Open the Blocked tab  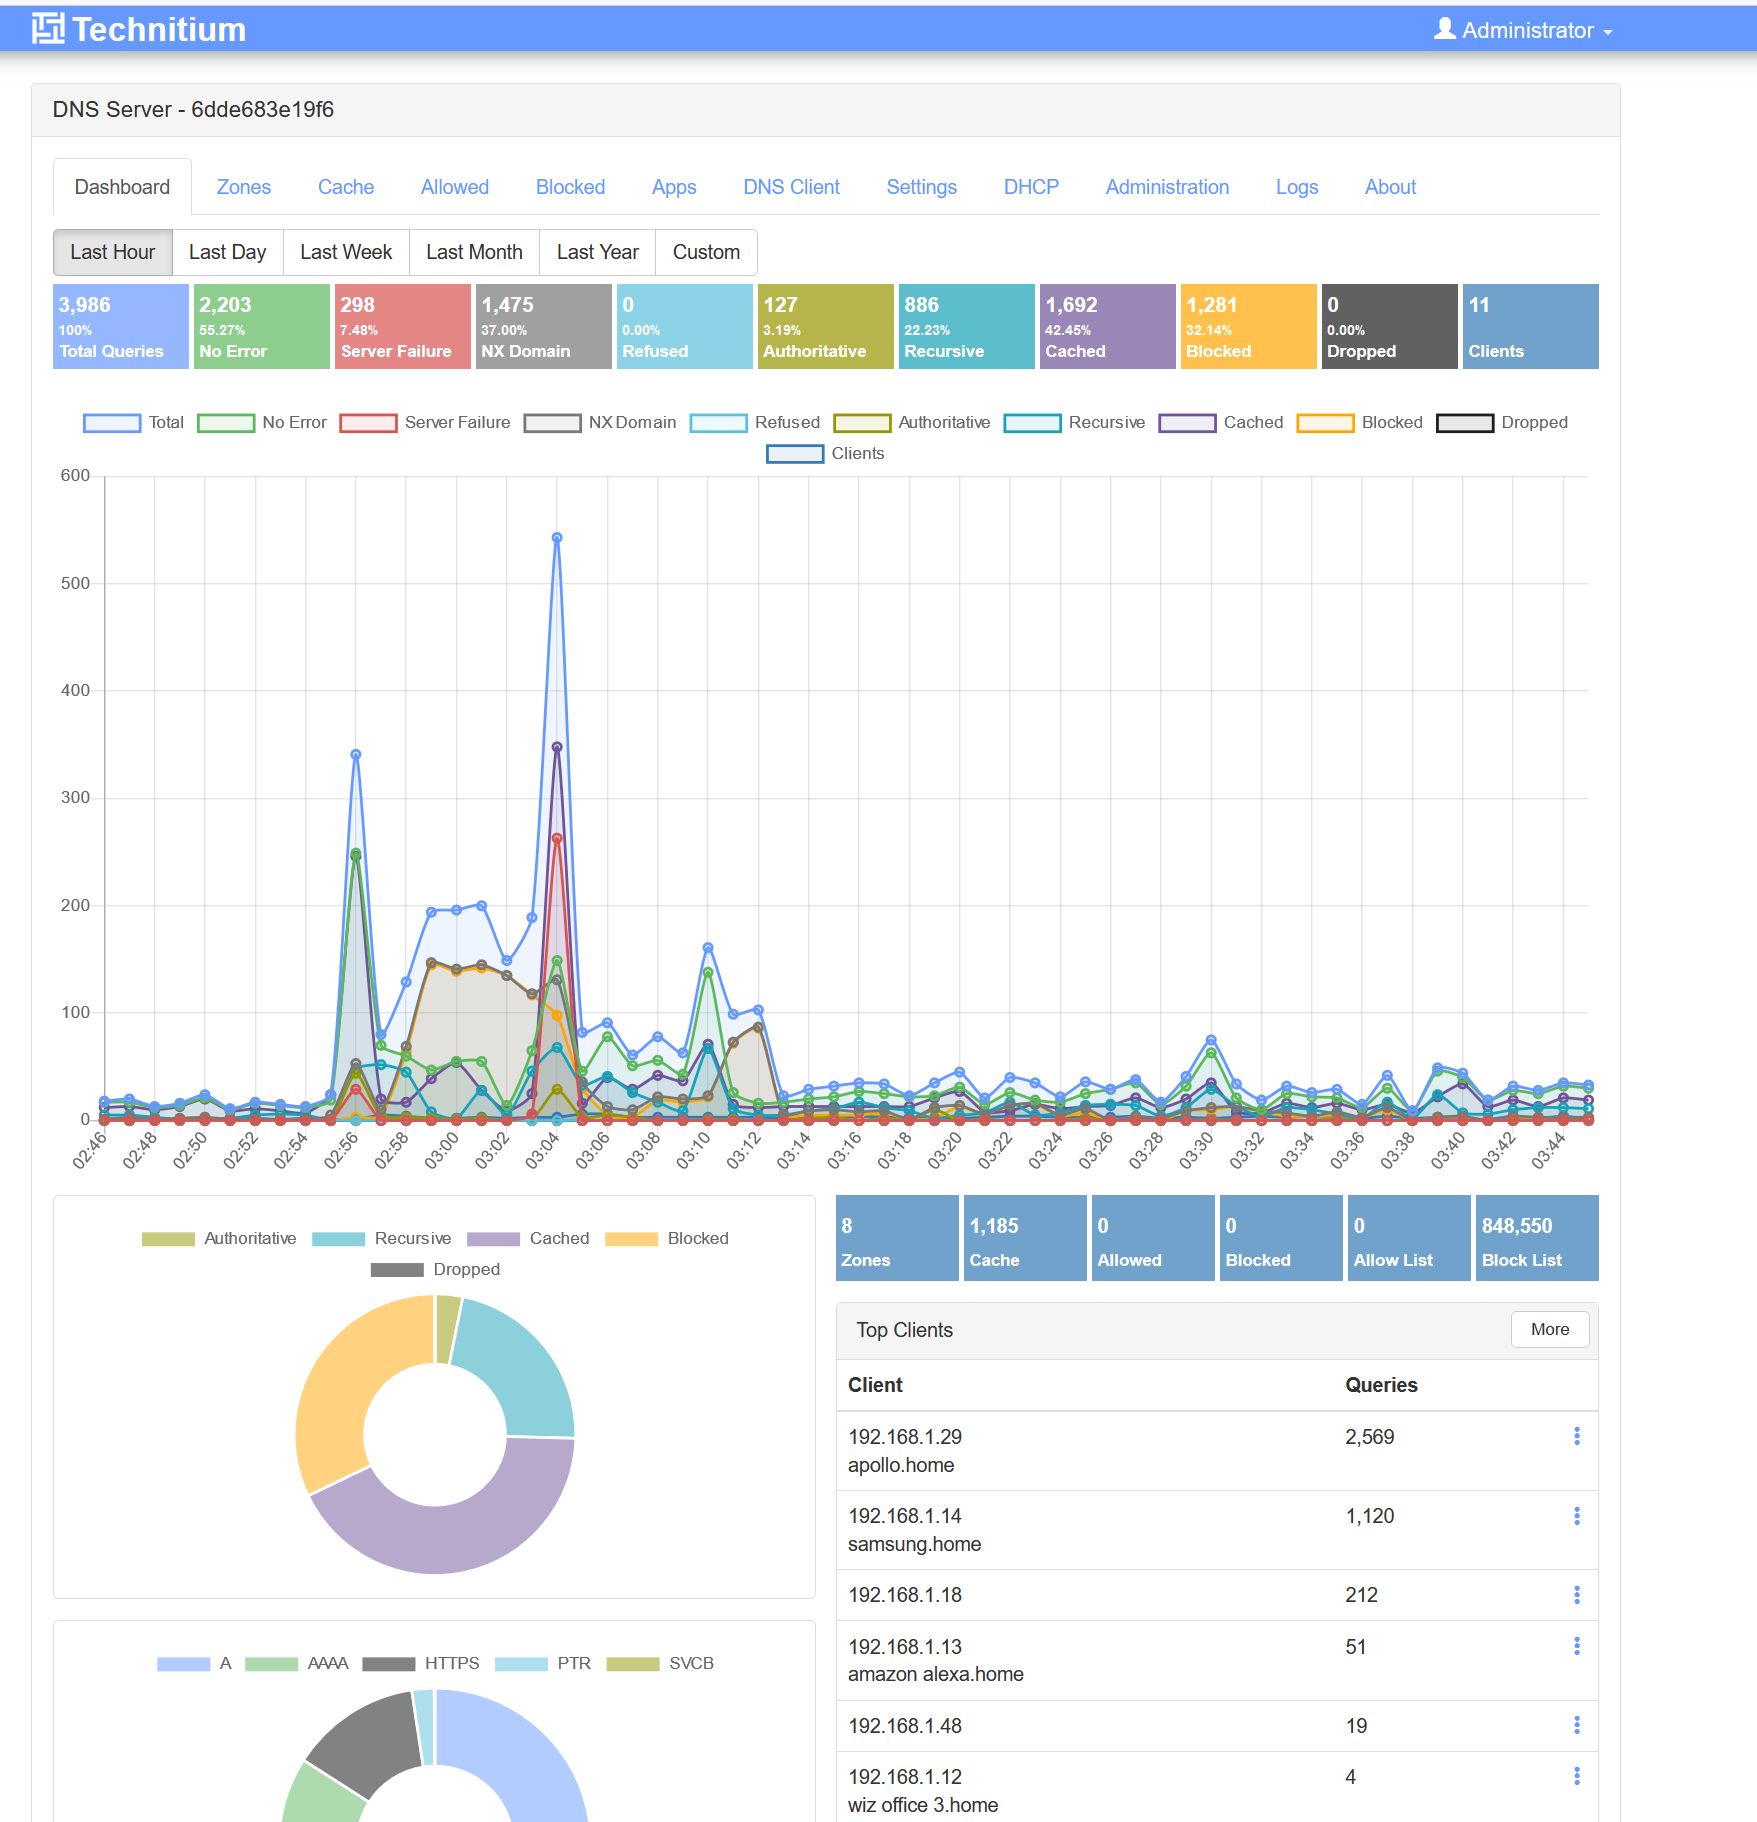click(570, 187)
